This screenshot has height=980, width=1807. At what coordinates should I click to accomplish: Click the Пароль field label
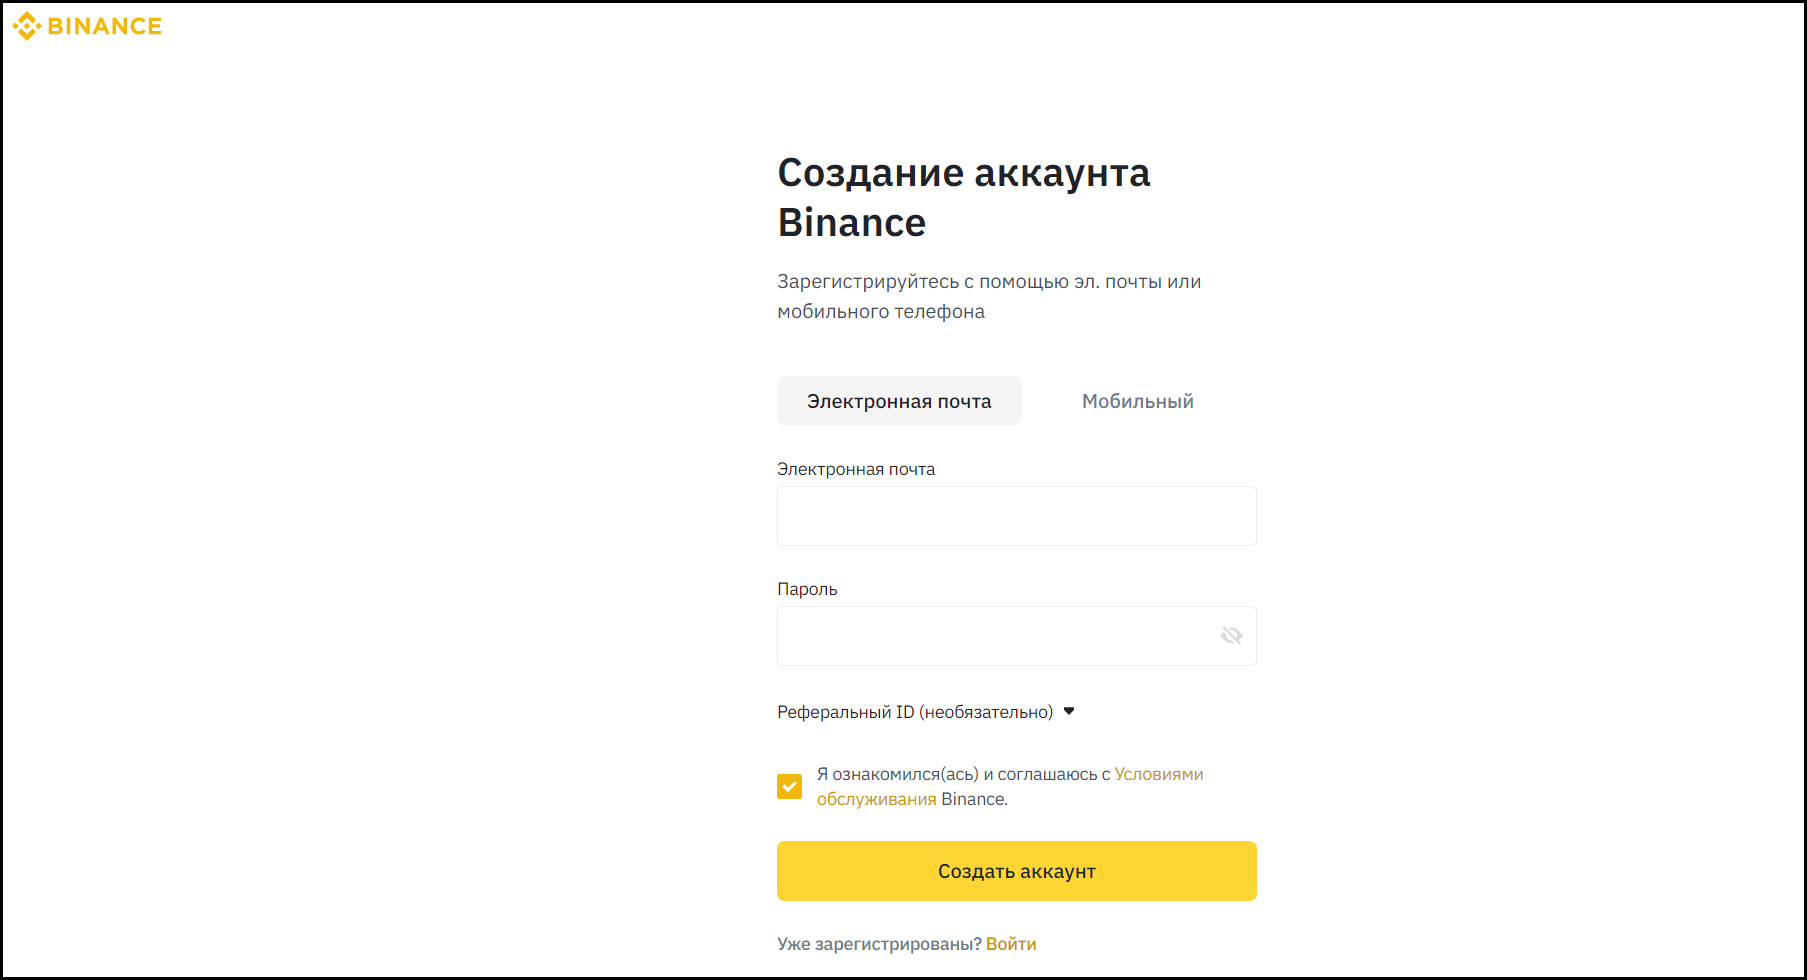[x=807, y=589]
